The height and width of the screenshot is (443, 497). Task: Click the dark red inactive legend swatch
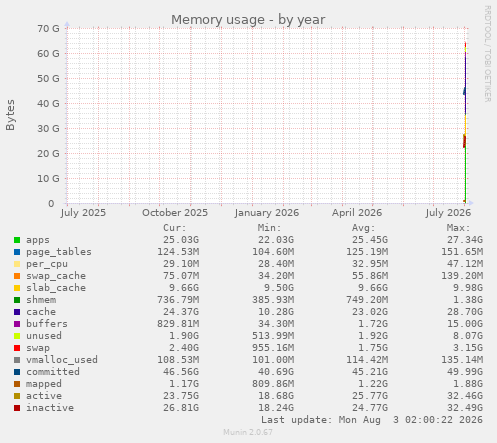(x=17, y=408)
